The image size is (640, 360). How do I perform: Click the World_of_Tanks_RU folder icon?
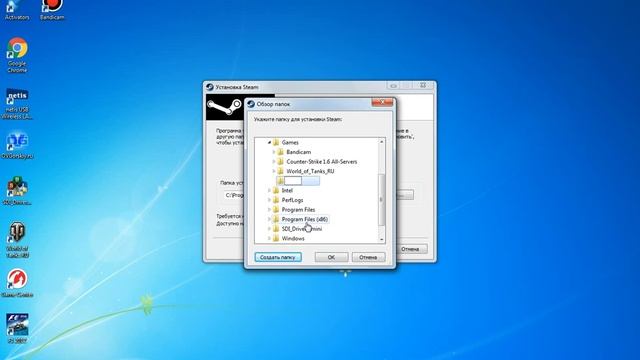pyautogui.click(x=280, y=171)
